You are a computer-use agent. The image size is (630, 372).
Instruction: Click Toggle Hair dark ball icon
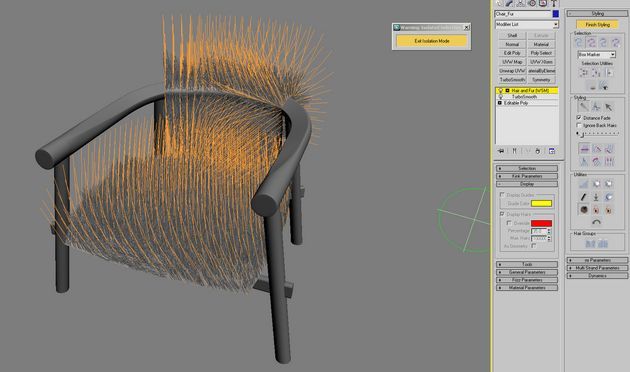[584, 209]
